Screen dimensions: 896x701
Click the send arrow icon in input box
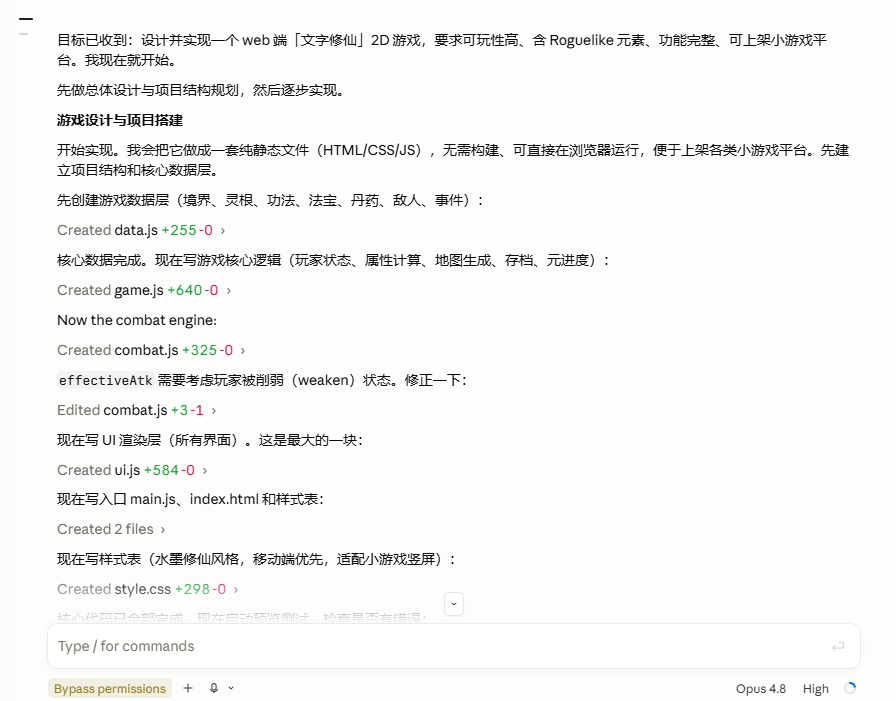tap(838, 646)
